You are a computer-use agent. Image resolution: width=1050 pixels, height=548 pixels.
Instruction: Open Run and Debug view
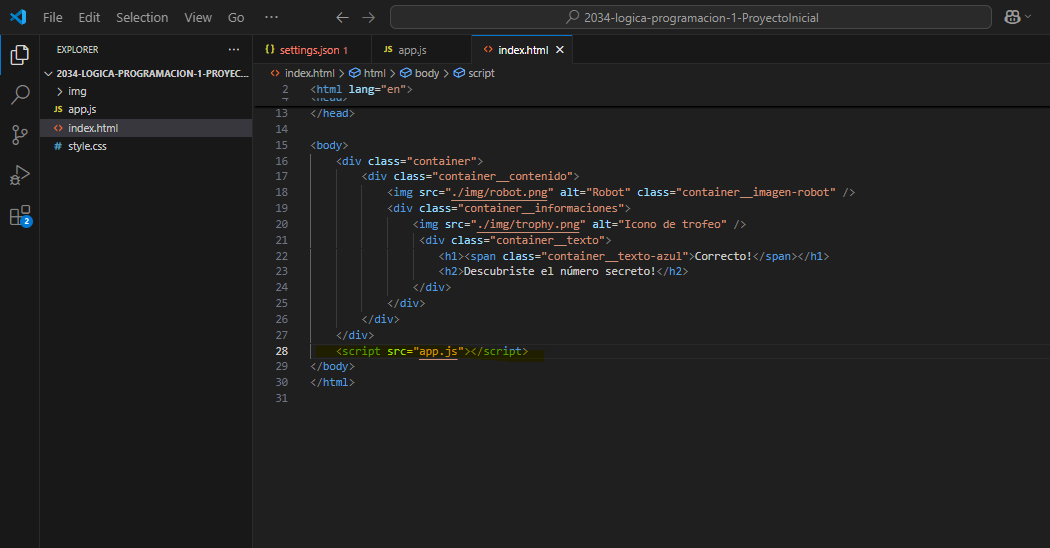(x=19, y=176)
